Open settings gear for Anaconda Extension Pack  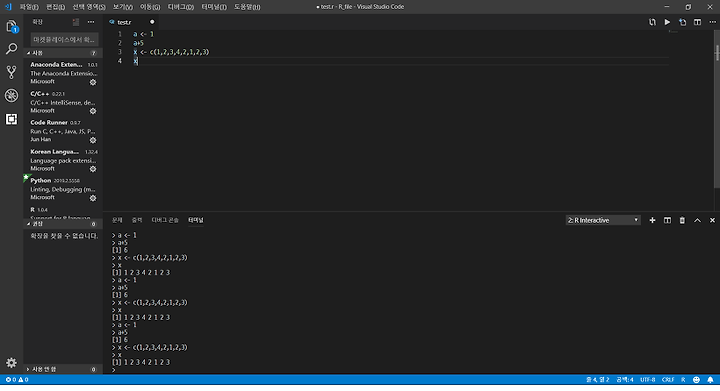point(93,82)
